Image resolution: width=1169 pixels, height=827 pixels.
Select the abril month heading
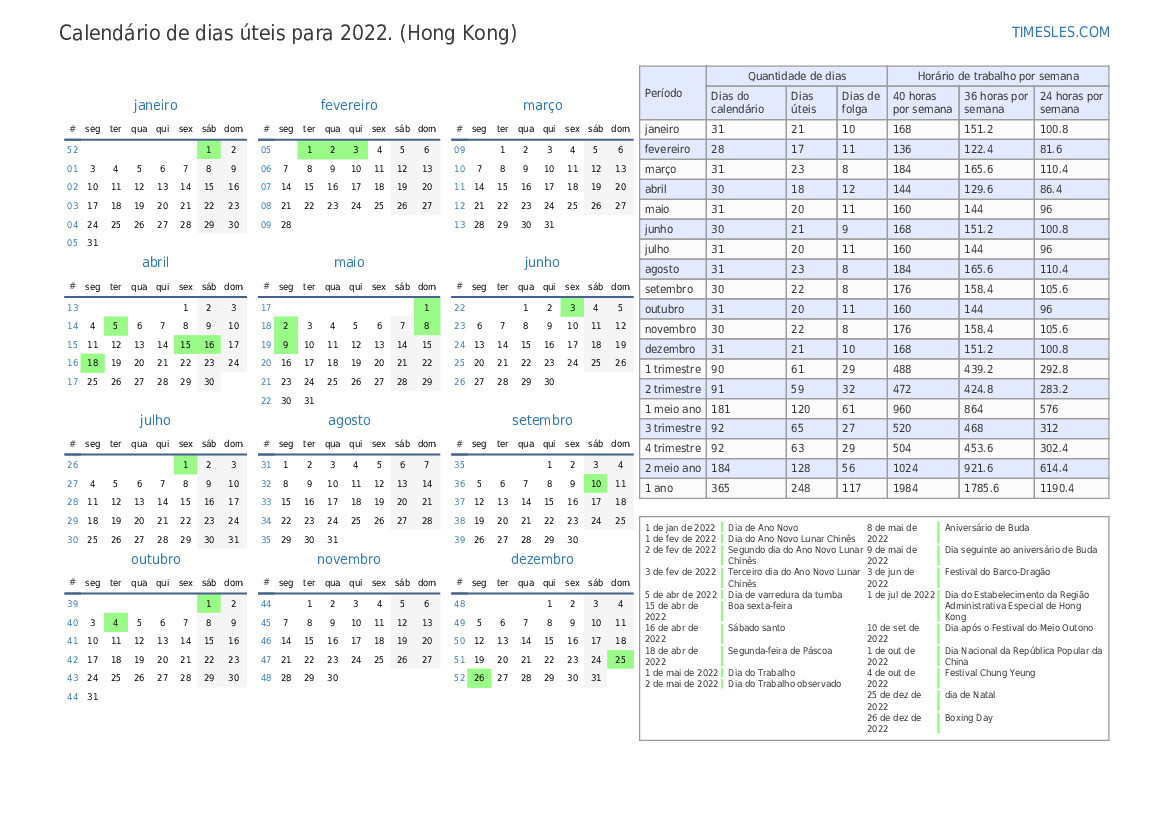point(155,262)
